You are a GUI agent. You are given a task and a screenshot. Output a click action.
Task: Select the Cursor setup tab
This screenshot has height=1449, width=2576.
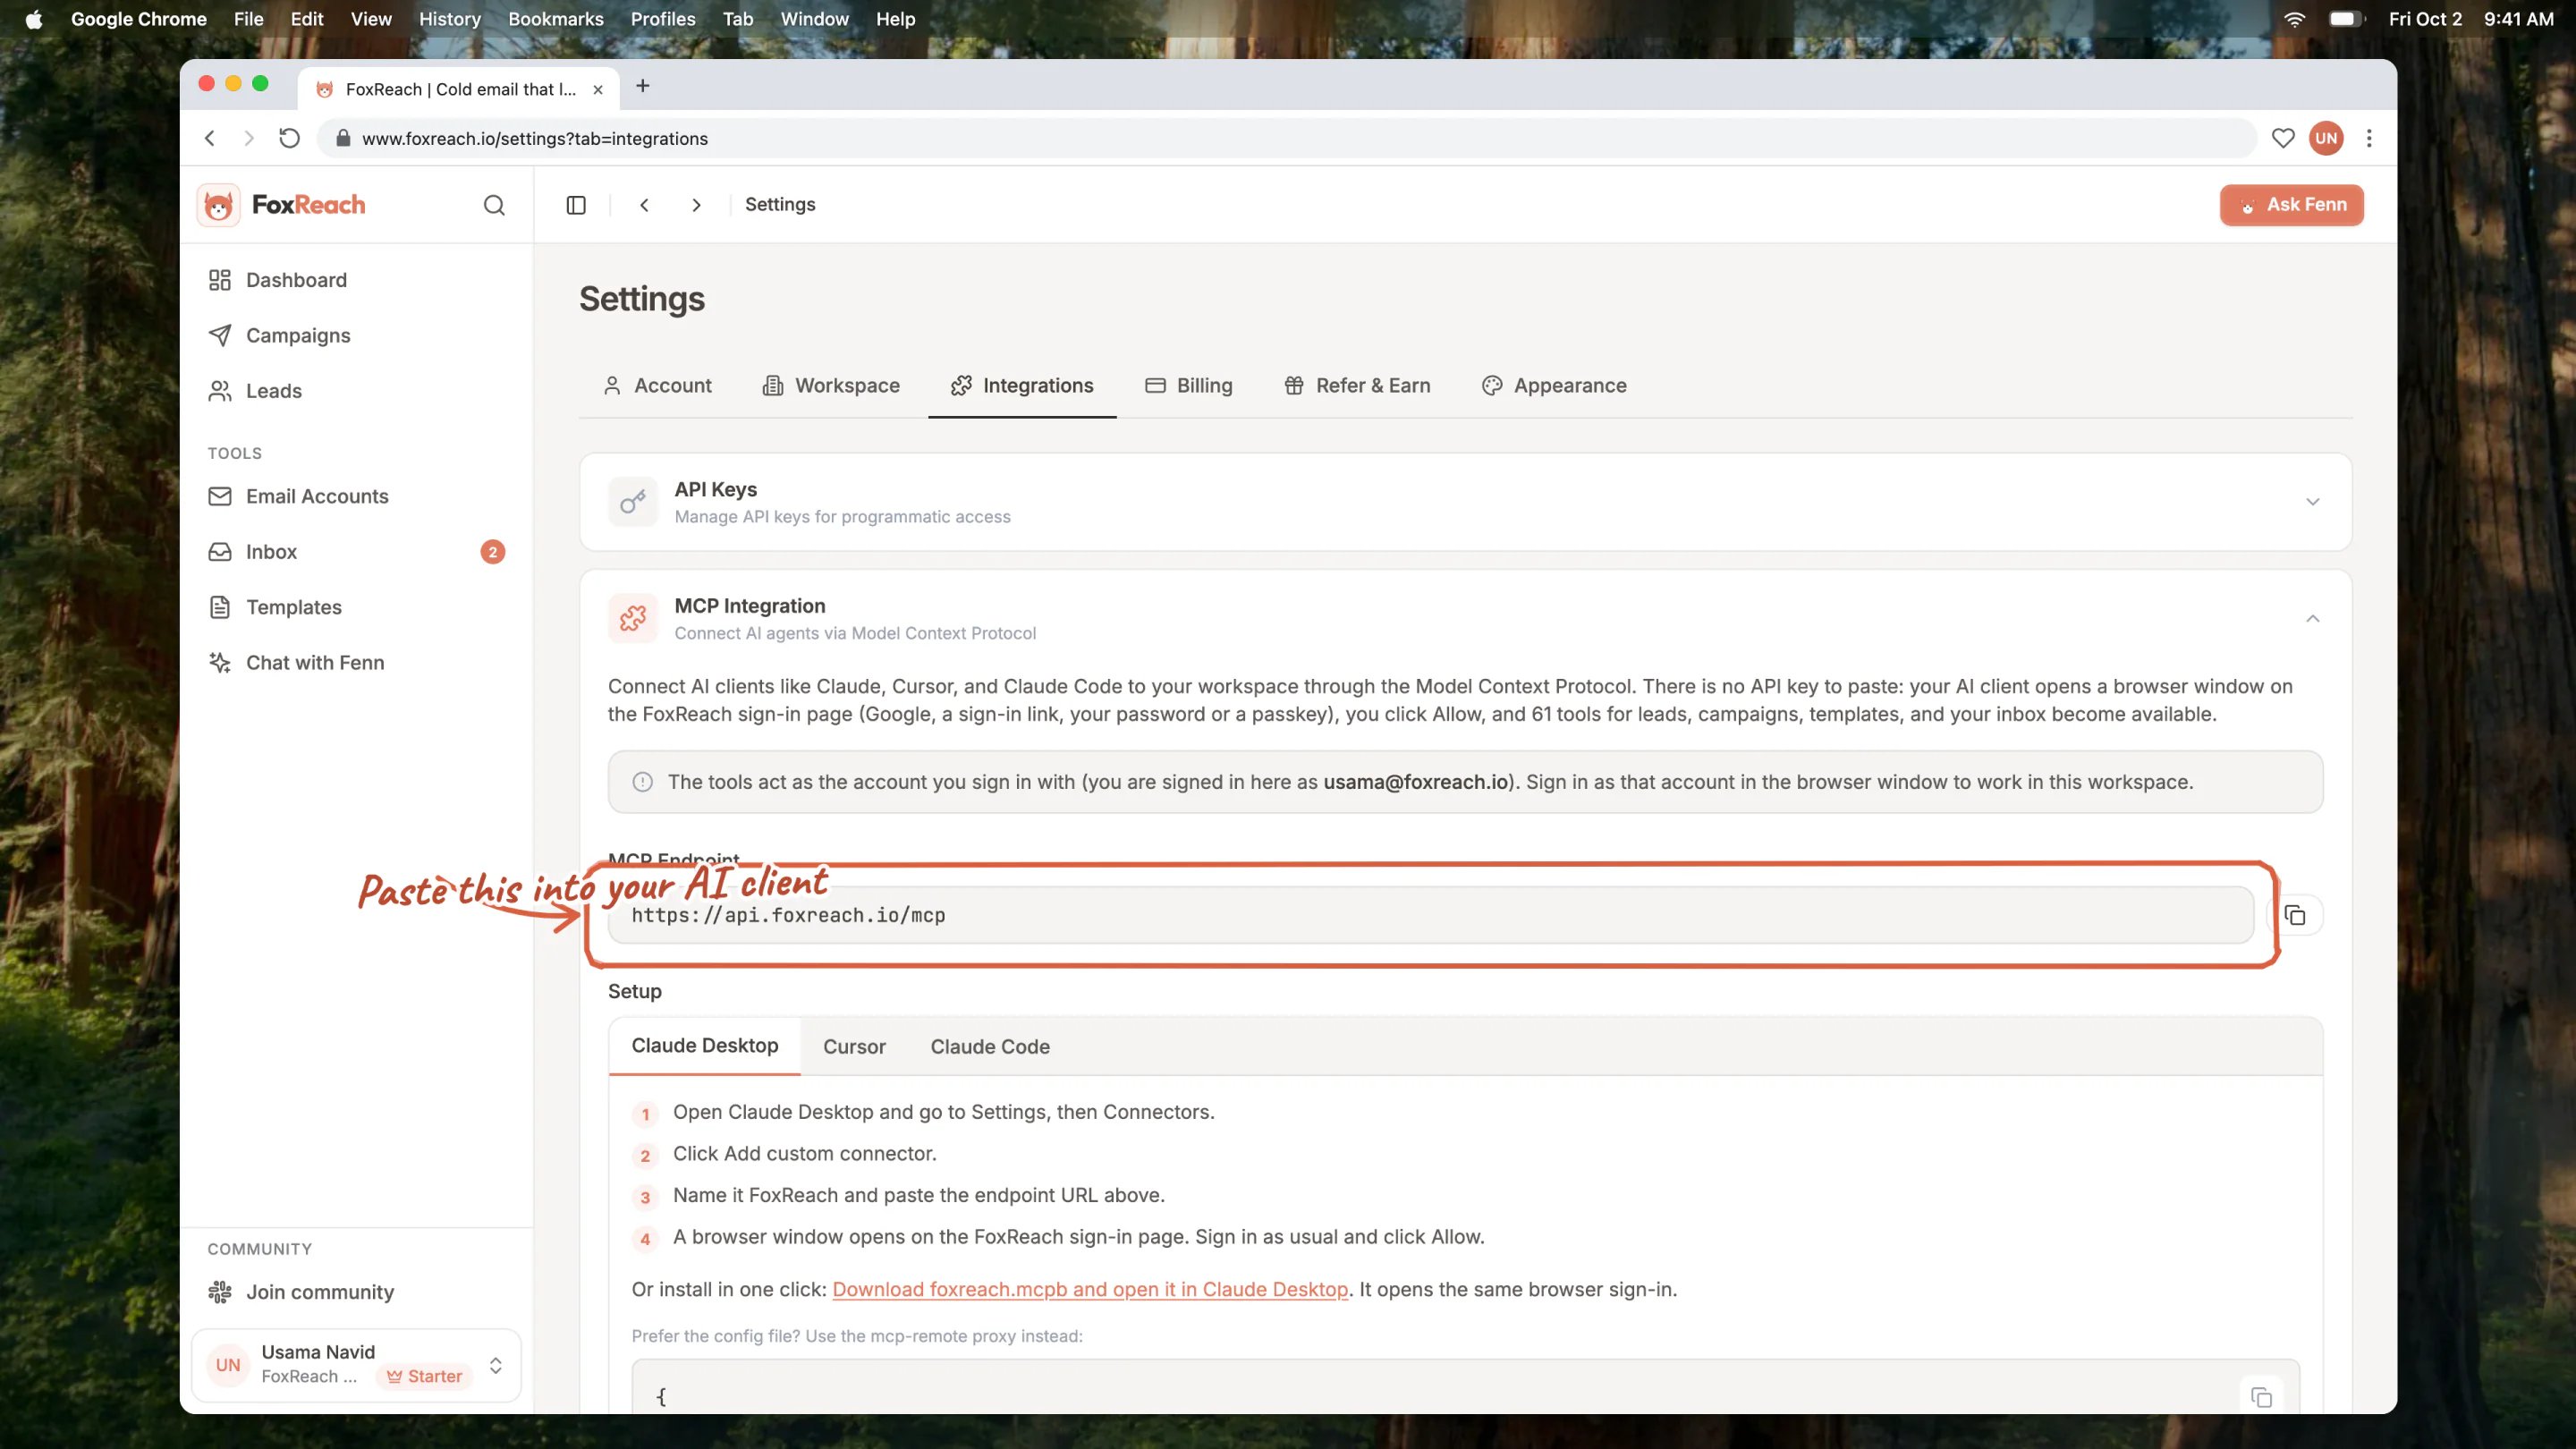[x=854, y=1047]
